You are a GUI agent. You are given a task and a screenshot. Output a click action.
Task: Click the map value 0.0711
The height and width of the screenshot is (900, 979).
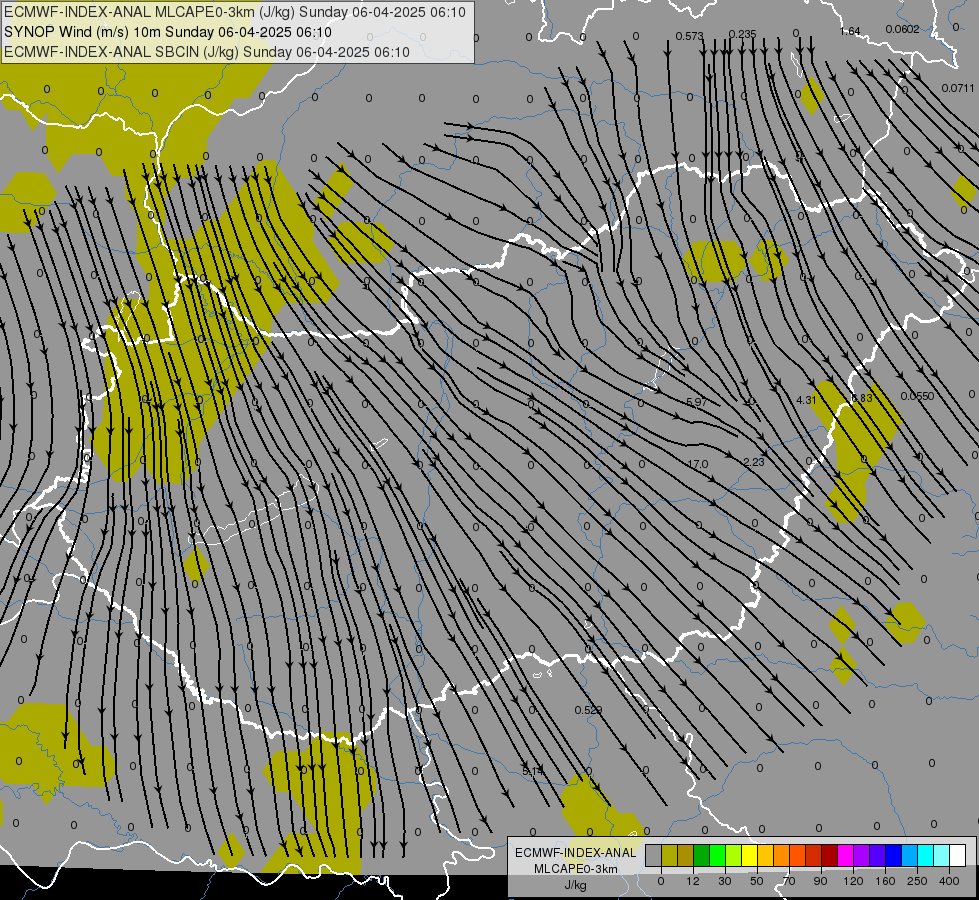click(958, 88)
